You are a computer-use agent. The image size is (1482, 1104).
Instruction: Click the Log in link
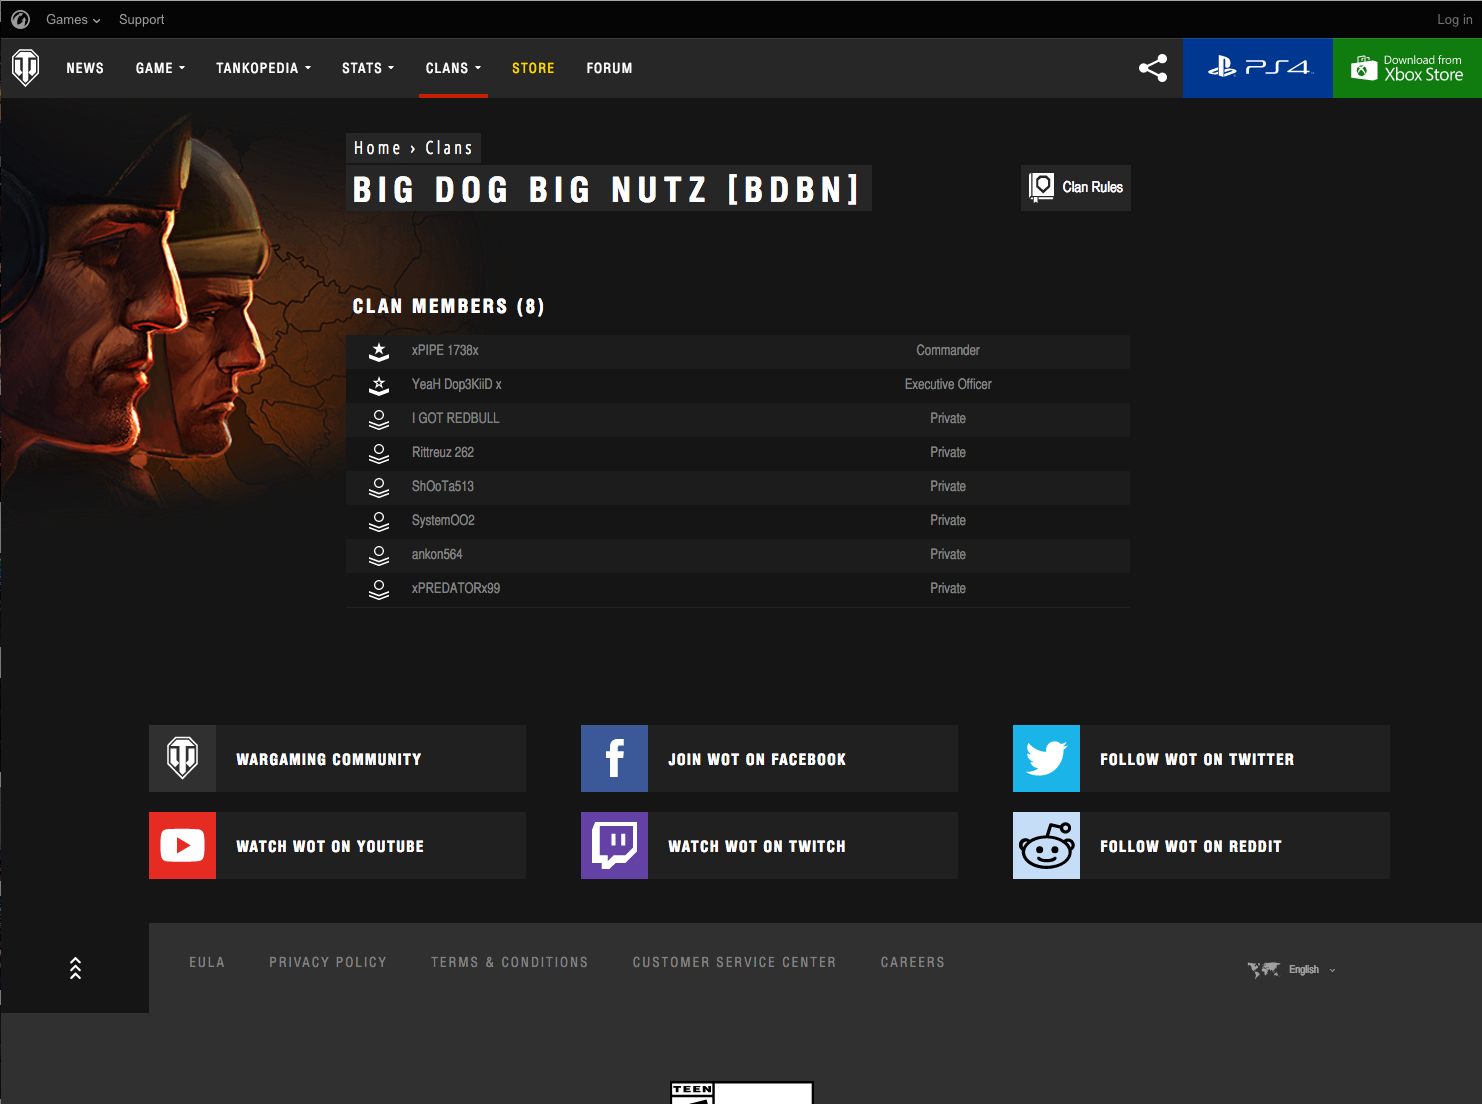[x=1454, y=19]
